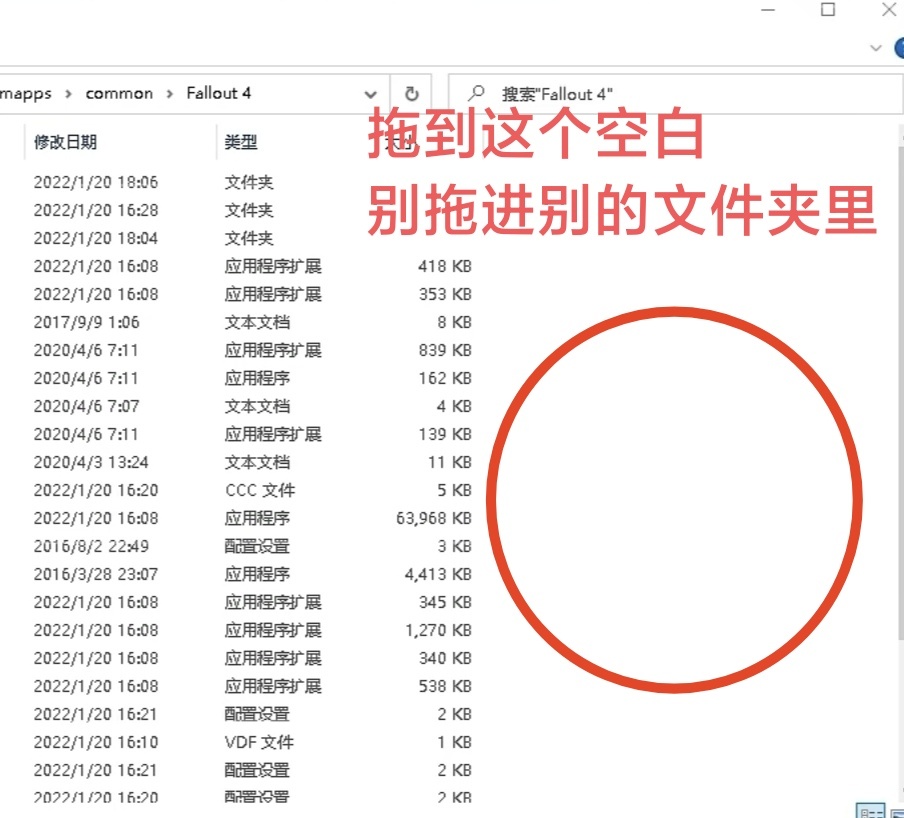Open chevron between common and Fallout 4
904x818 pixels.
tap(170, 94)
